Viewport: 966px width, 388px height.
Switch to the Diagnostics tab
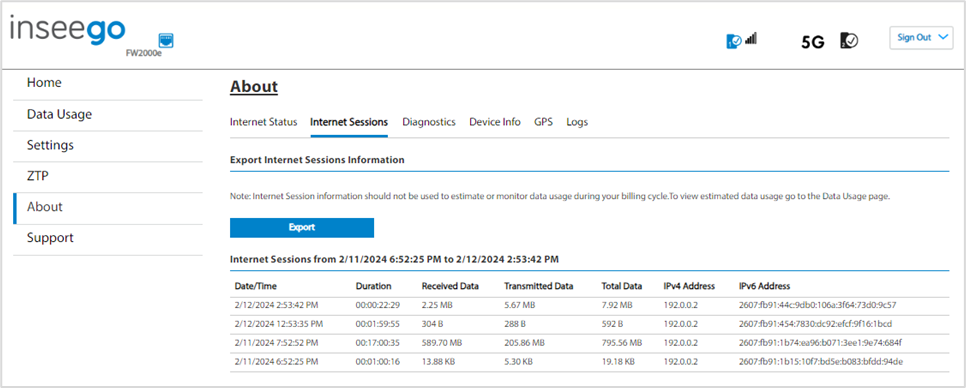(429, 122)
